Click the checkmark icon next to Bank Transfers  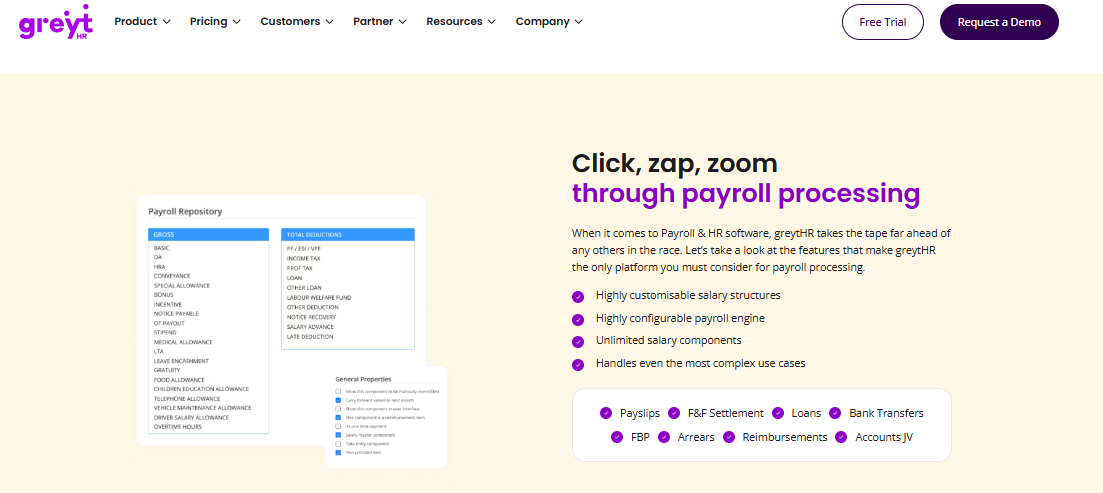tap(835, 413)
